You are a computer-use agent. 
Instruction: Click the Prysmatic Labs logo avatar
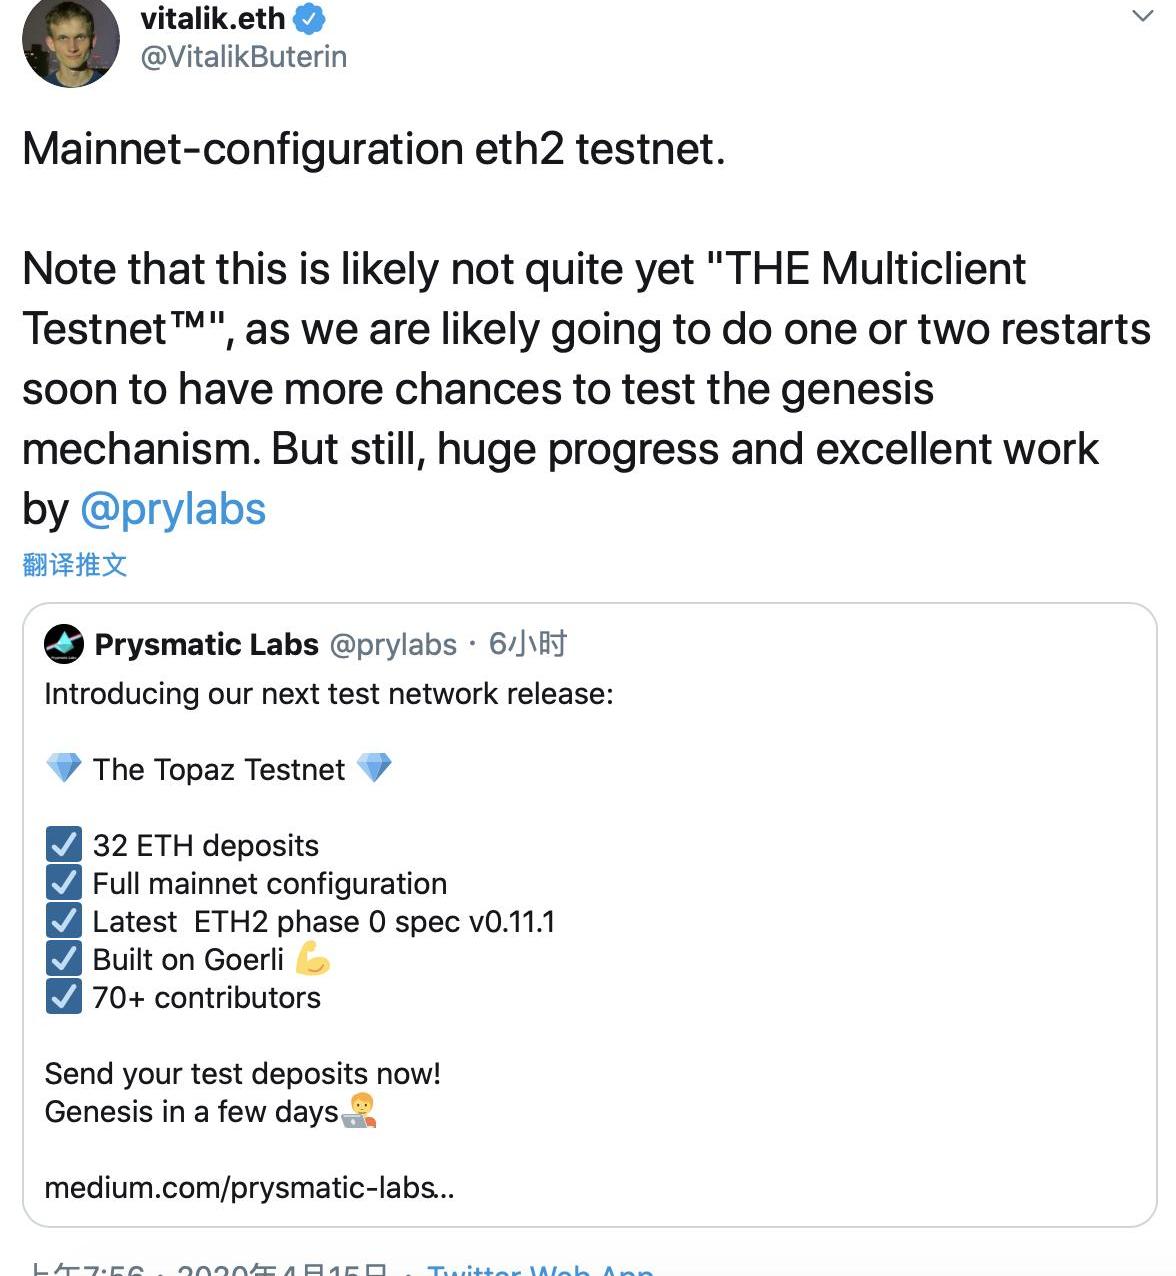[64, 645]
